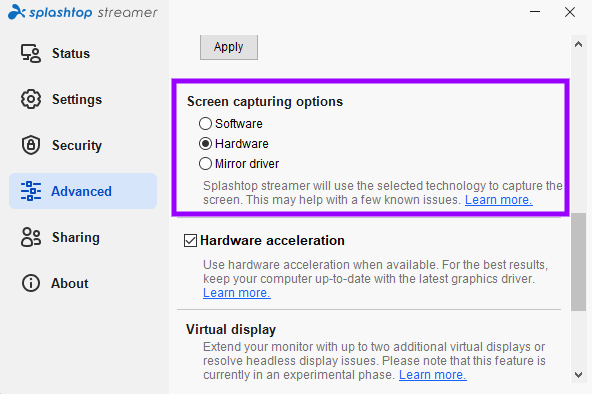Select the Software capture radio button
This screenshot has width=592, height=394.
[205, 123]
